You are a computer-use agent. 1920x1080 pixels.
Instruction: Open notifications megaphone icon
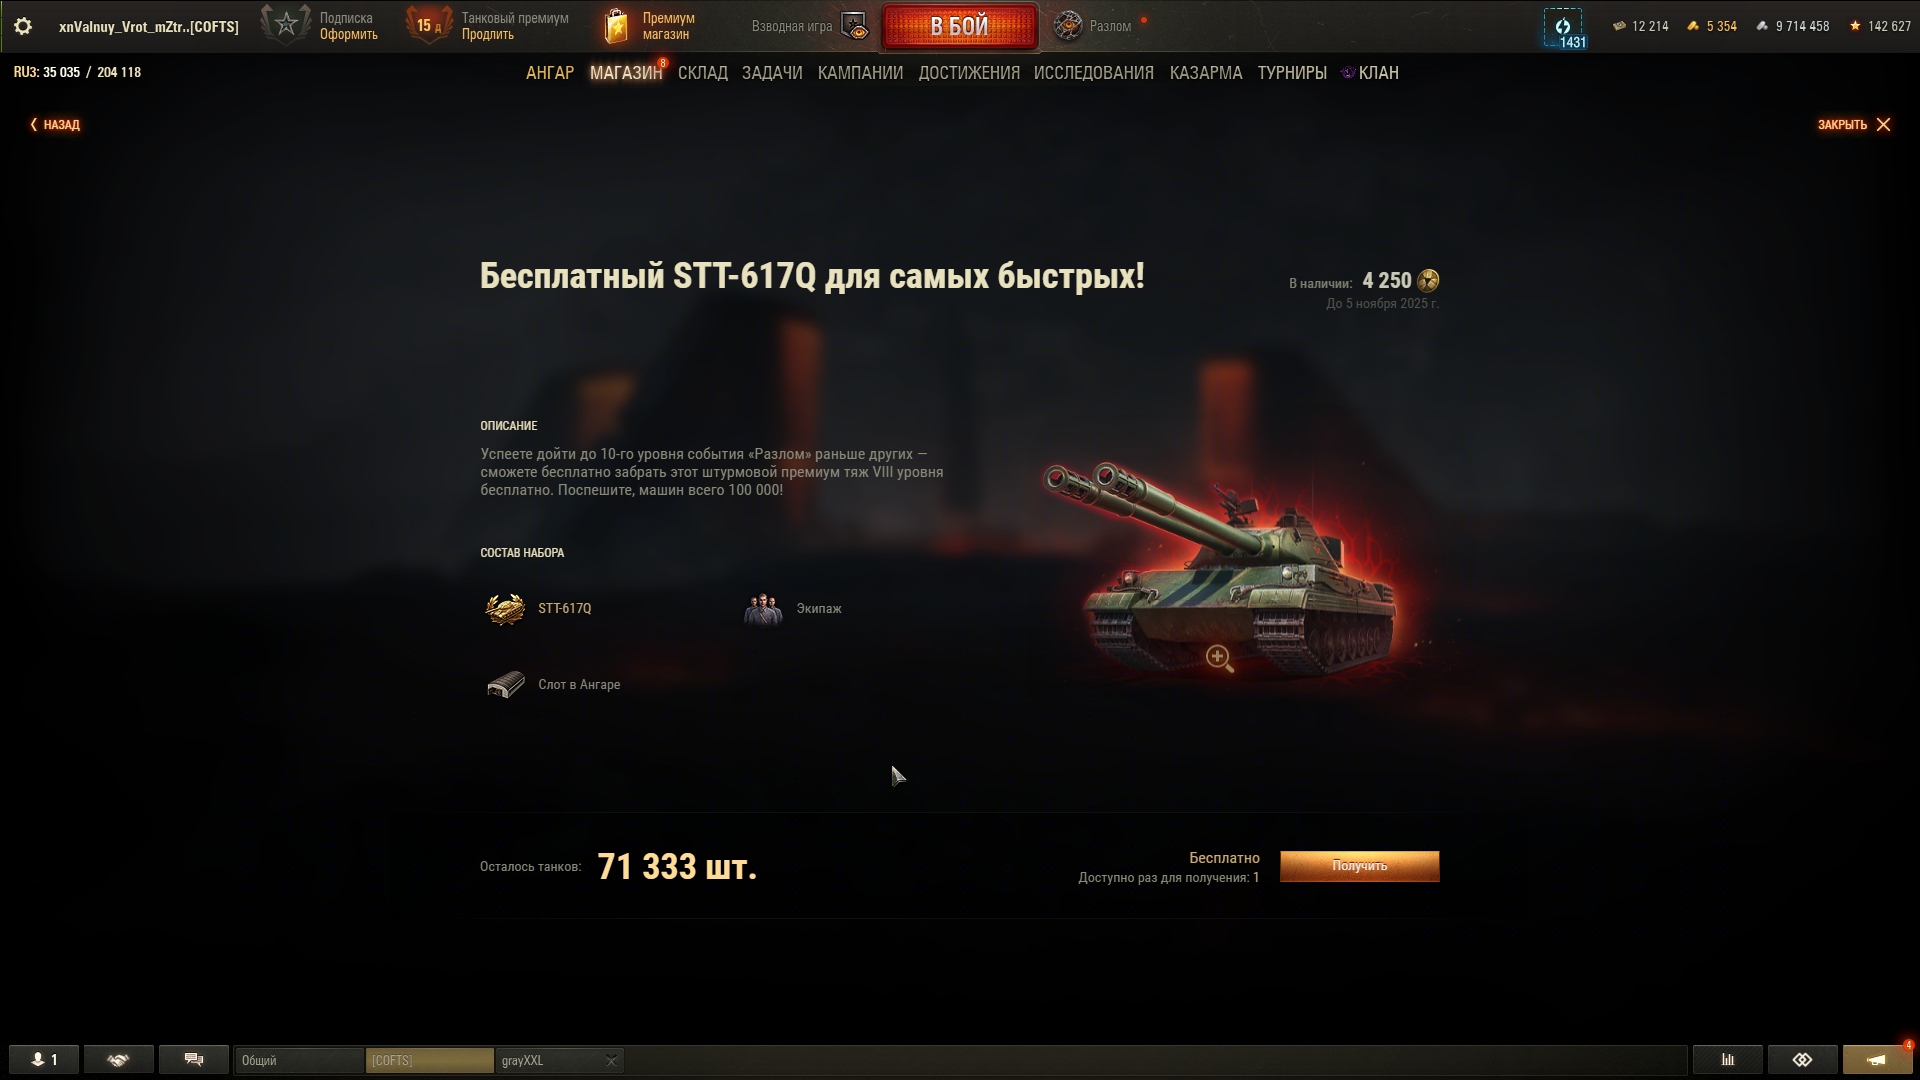click(1877, 1060)
